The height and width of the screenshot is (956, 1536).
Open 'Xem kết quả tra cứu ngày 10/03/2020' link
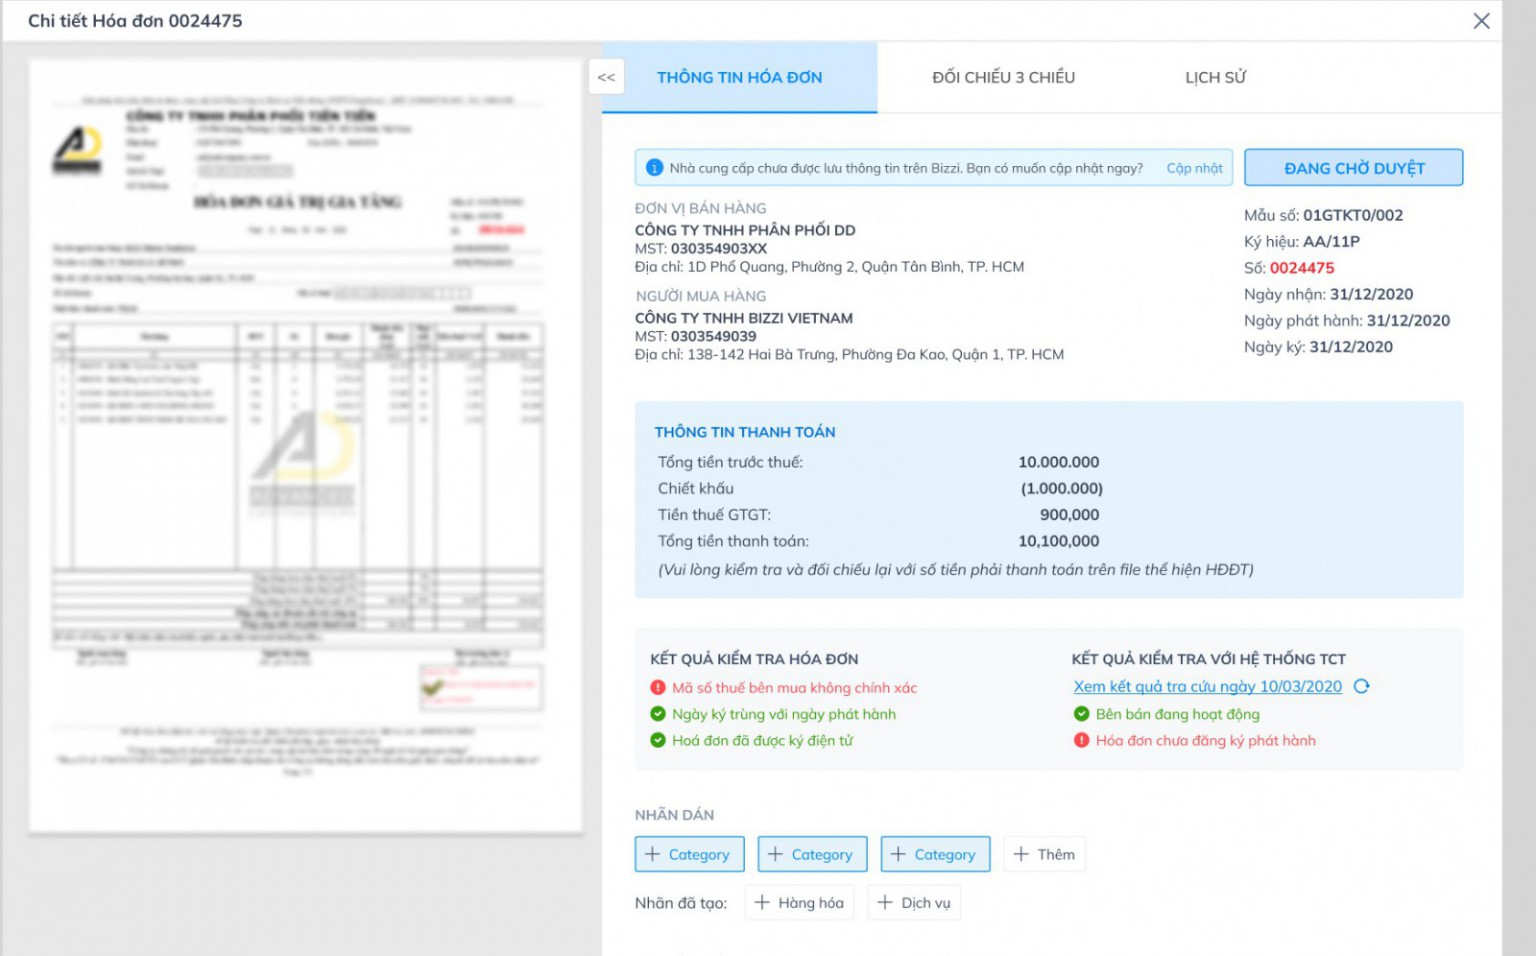(x=1203, y=686)
